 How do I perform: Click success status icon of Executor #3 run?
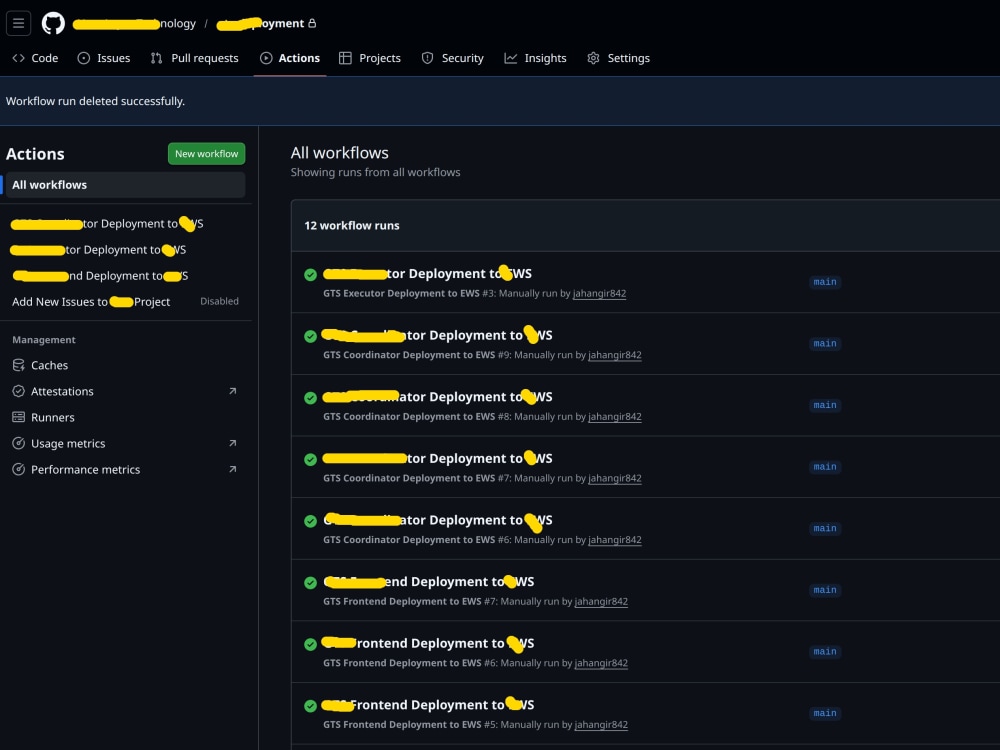pyautogui.click(x=311, y=275)
